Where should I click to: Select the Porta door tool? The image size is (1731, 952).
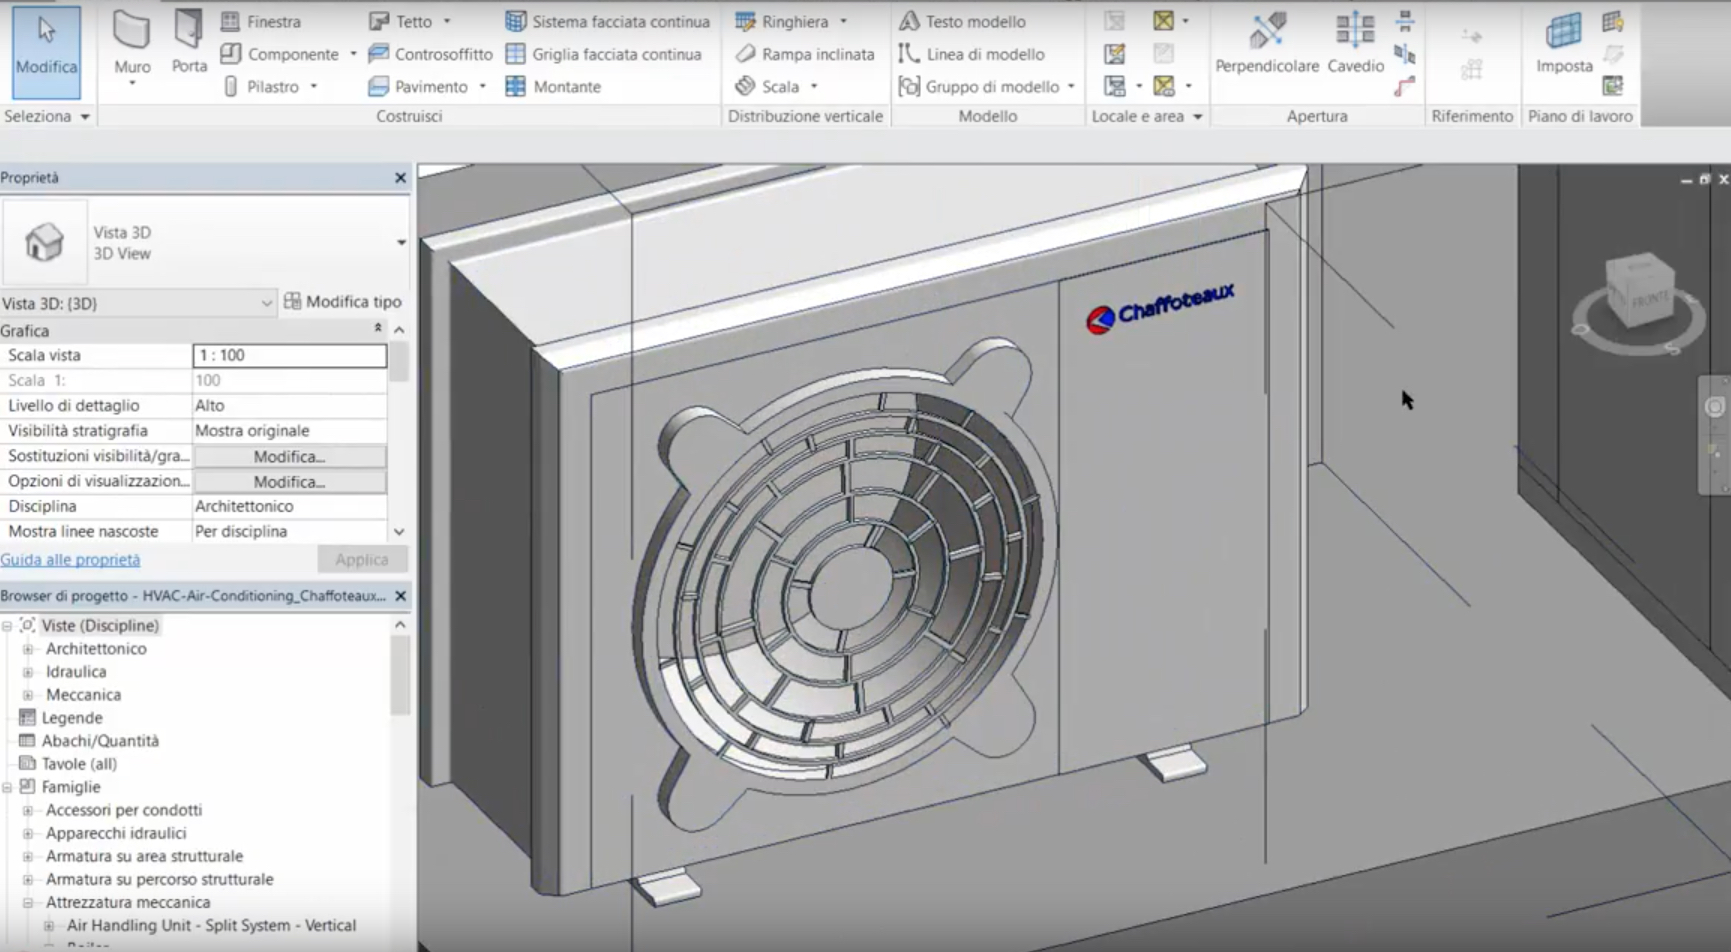[x=188, y=45]
